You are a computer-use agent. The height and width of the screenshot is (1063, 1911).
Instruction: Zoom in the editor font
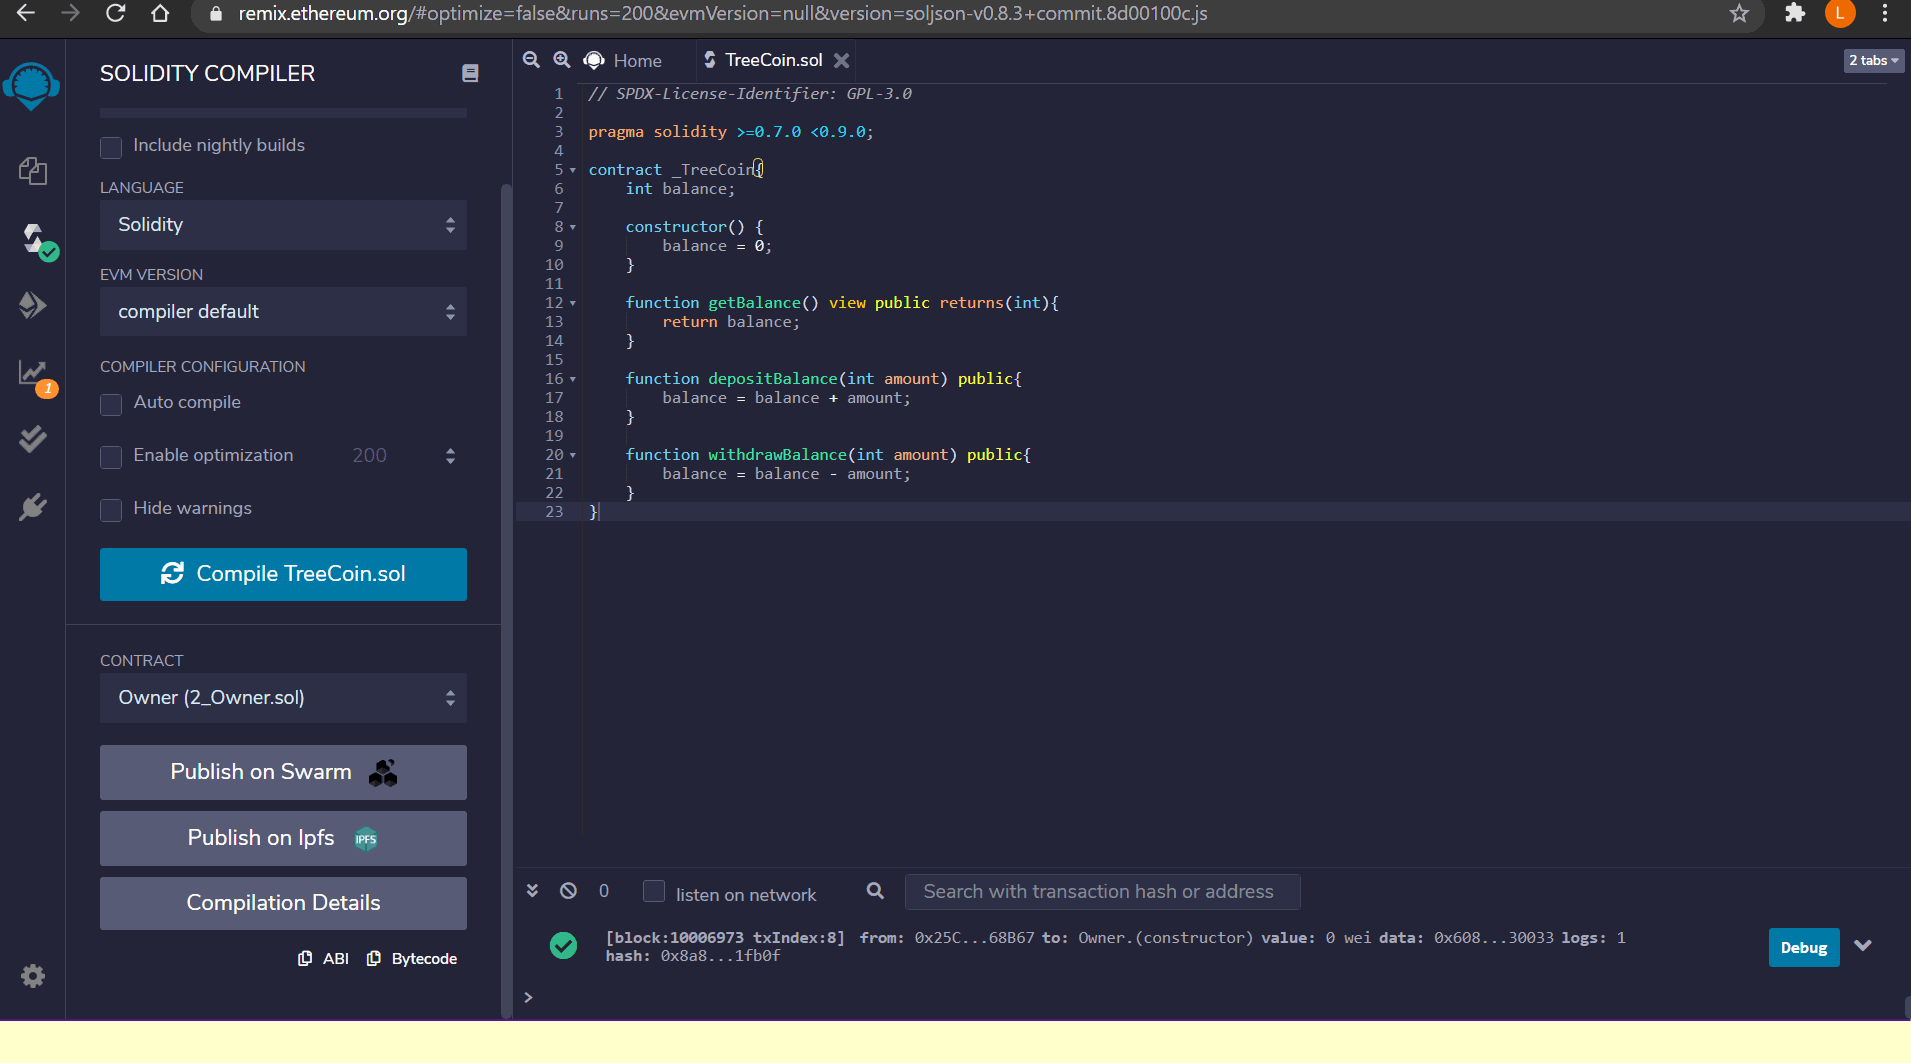562,60
